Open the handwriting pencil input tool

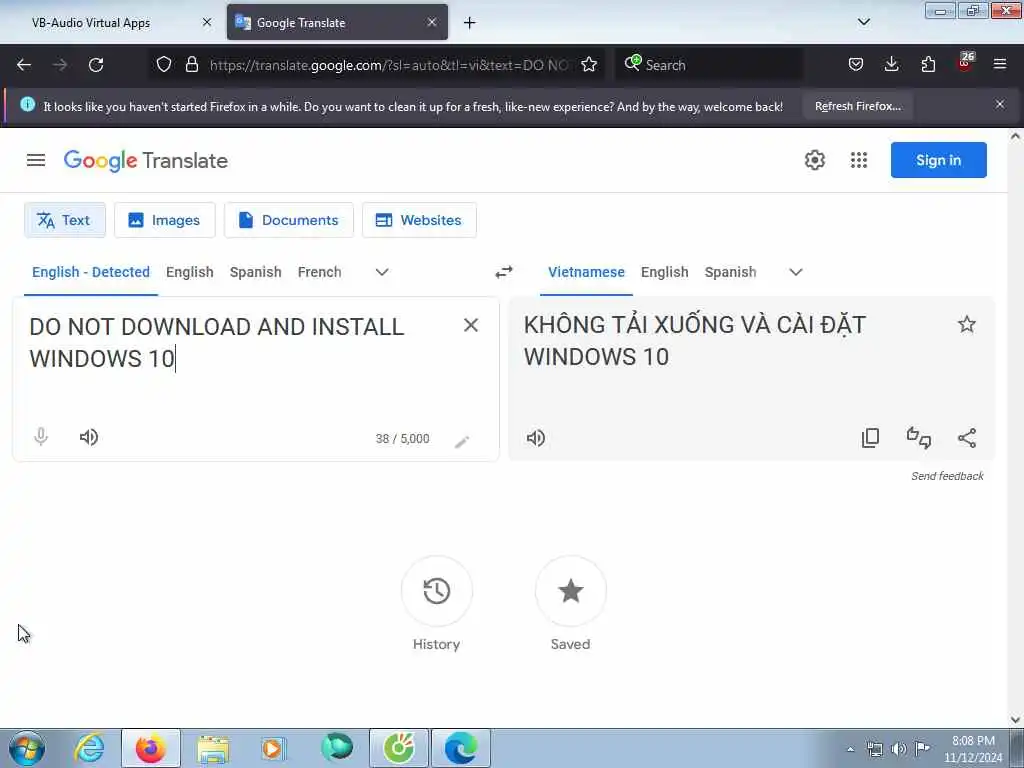(x=462, y=442)
